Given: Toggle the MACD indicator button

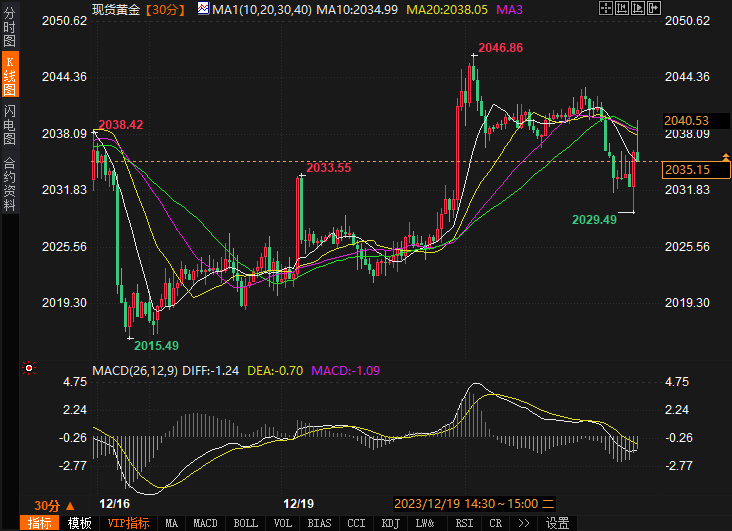Looking at the screenshot, I should [x=205, y=523].
